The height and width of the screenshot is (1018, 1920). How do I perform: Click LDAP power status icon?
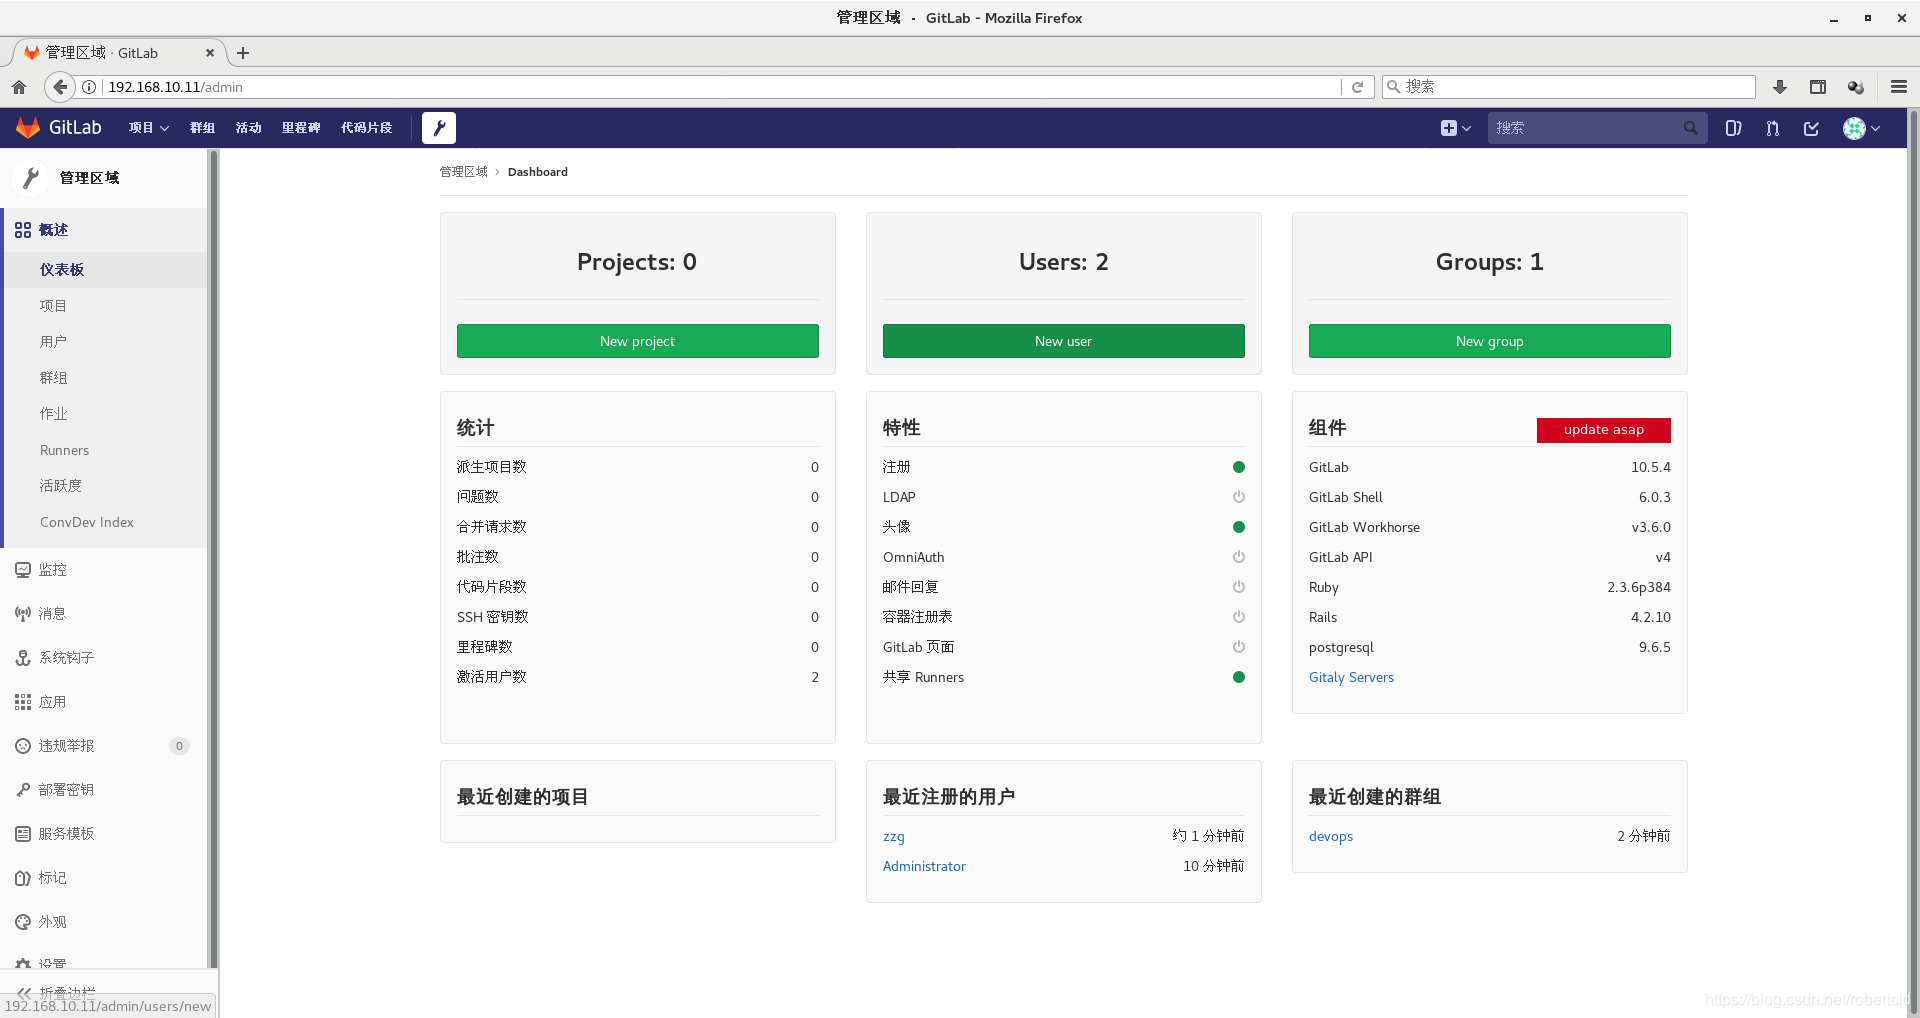pyautogui.click(x=1238, y=497)
